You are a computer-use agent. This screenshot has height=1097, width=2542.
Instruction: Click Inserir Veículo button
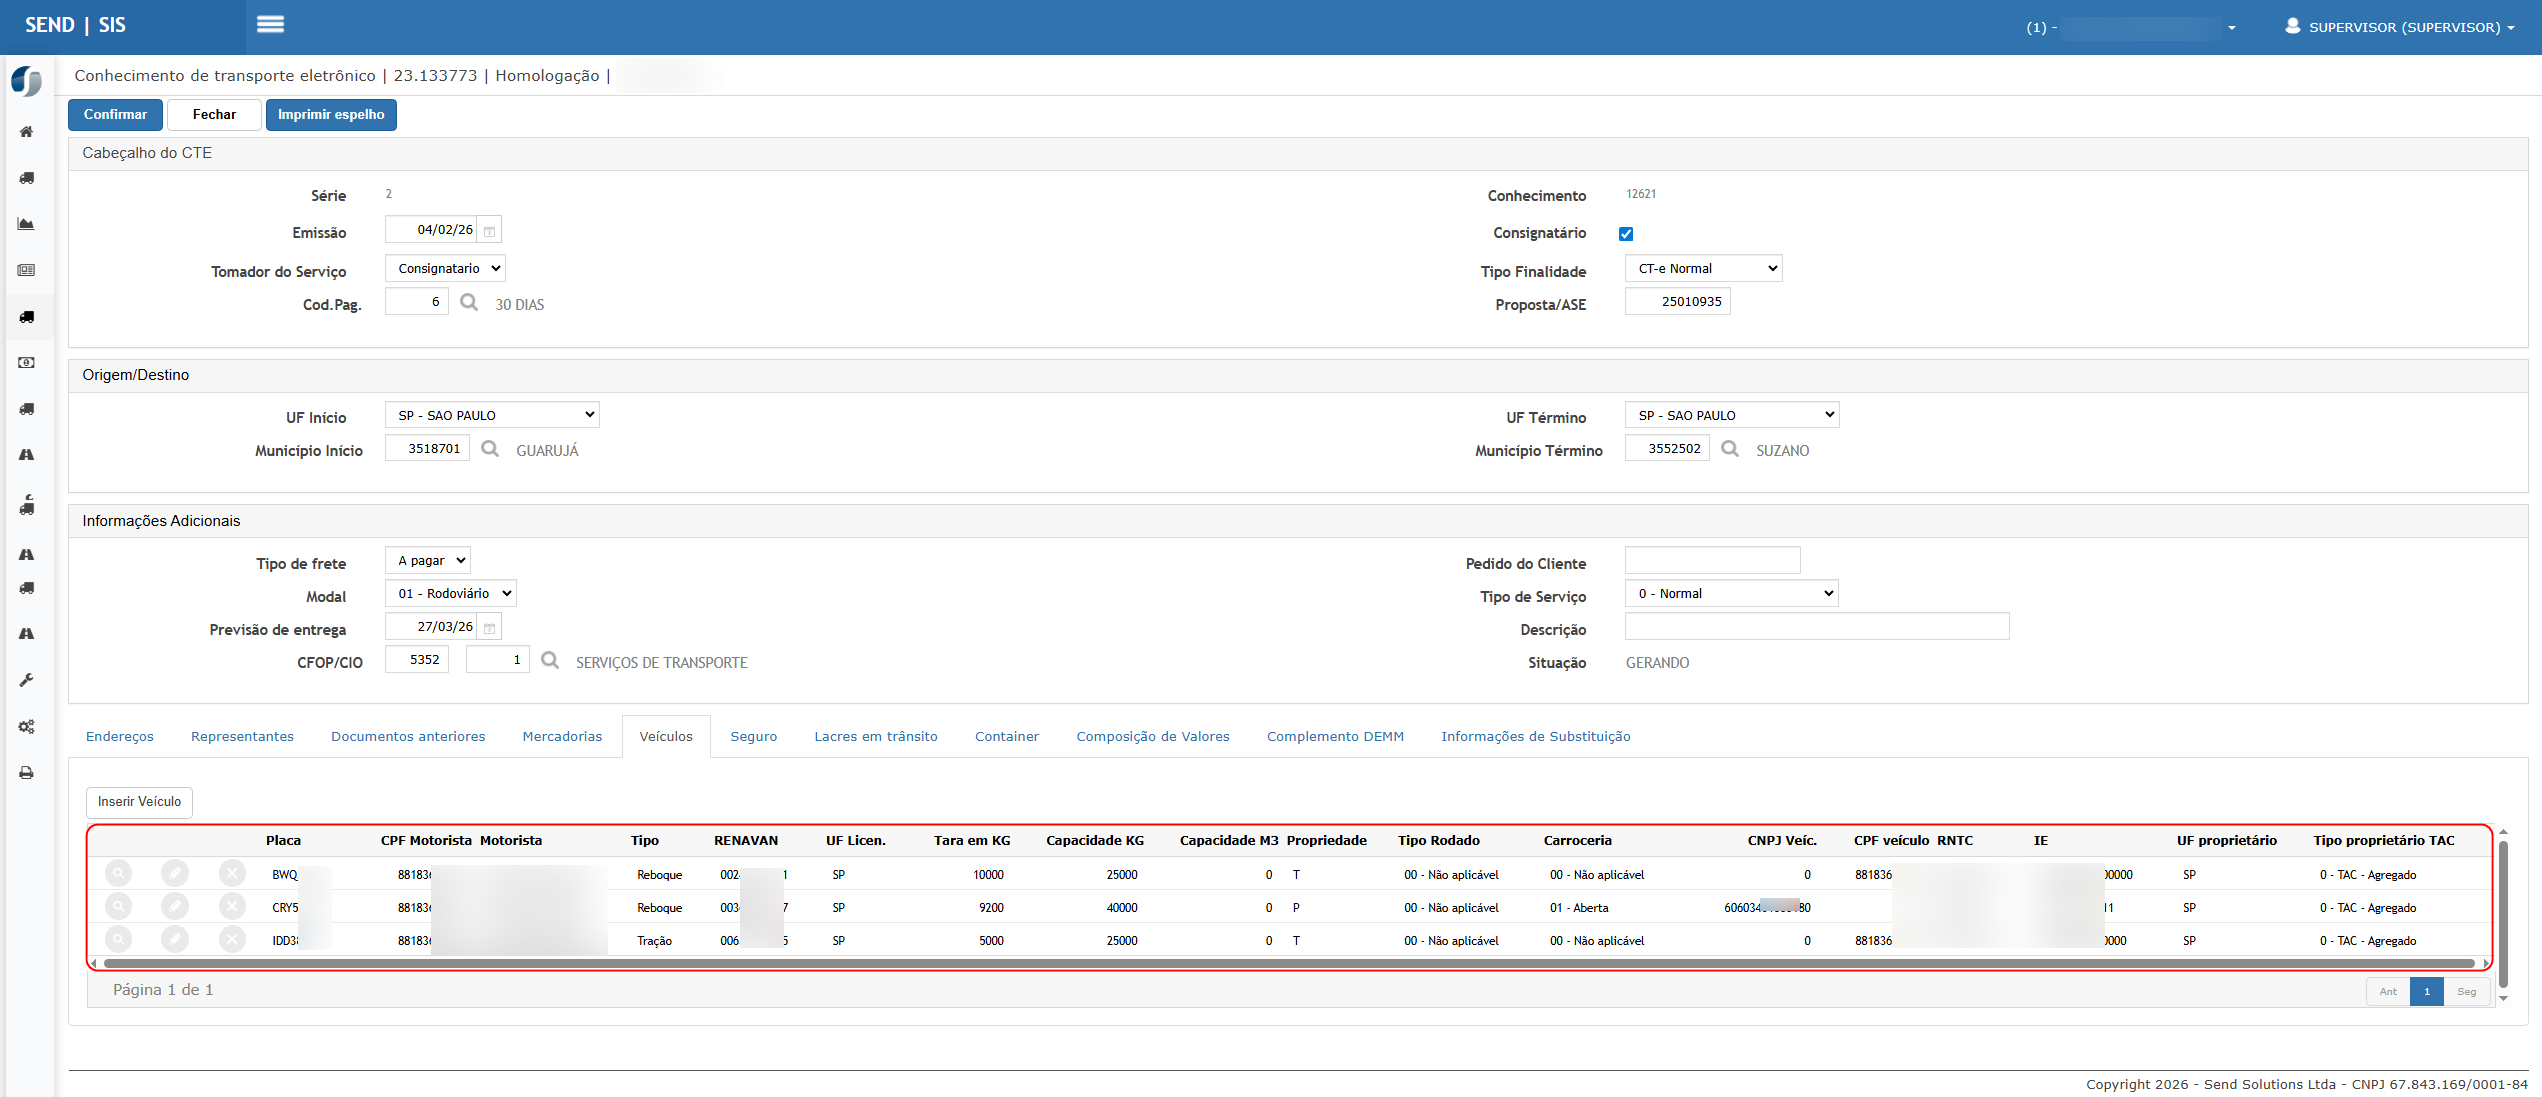click(x=139, y=802)
